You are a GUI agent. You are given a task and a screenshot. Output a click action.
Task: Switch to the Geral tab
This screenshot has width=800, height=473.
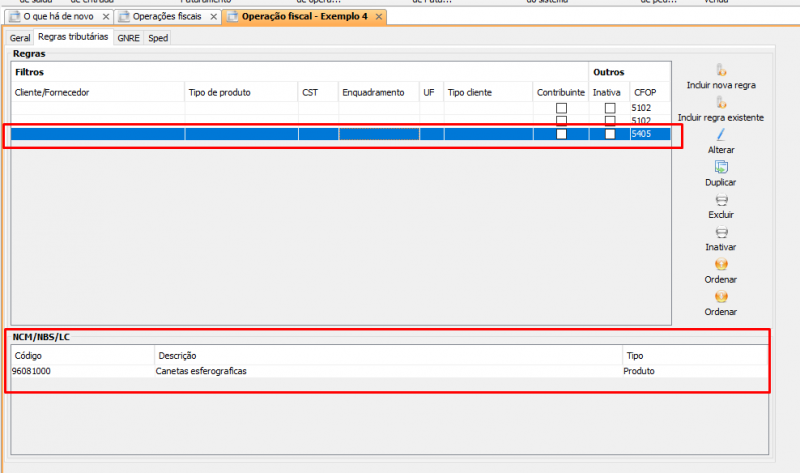pyautogui.click(x=20, y=38)
